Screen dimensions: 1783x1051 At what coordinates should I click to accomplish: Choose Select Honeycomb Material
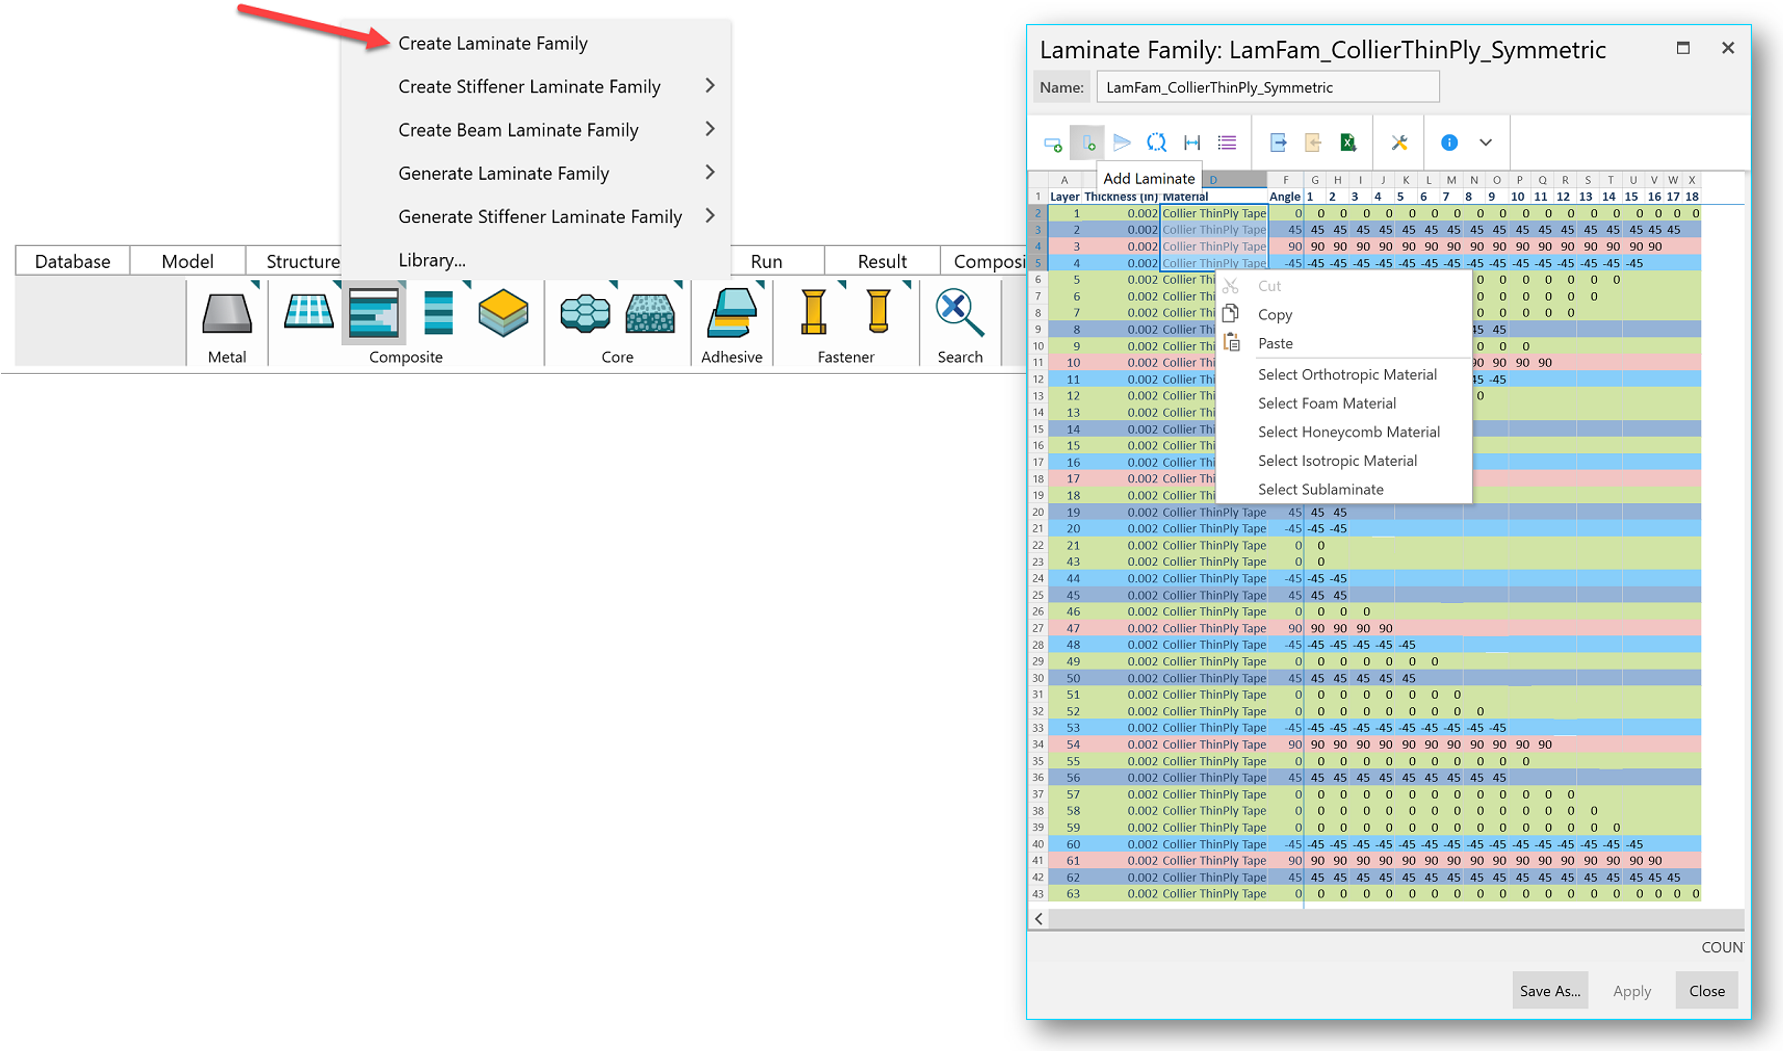click(x=1349, y=433)
